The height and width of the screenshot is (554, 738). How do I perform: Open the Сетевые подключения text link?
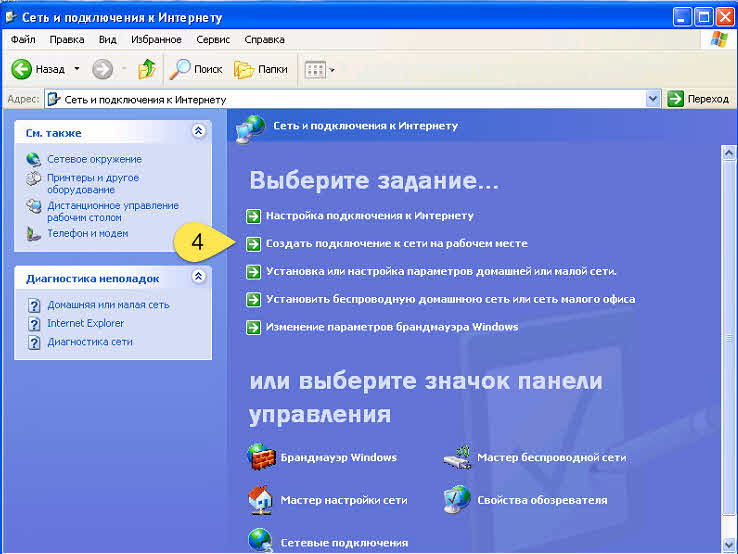point(344,543)
